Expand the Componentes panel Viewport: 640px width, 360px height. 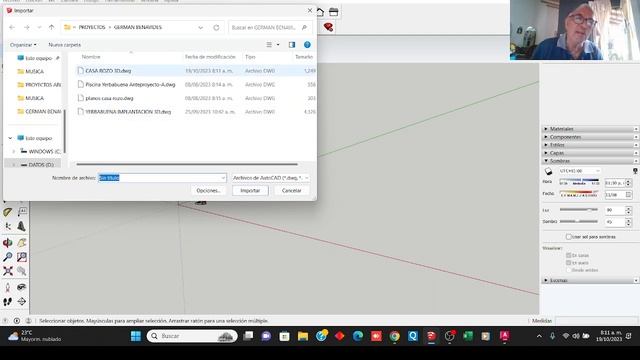[591, 137]
